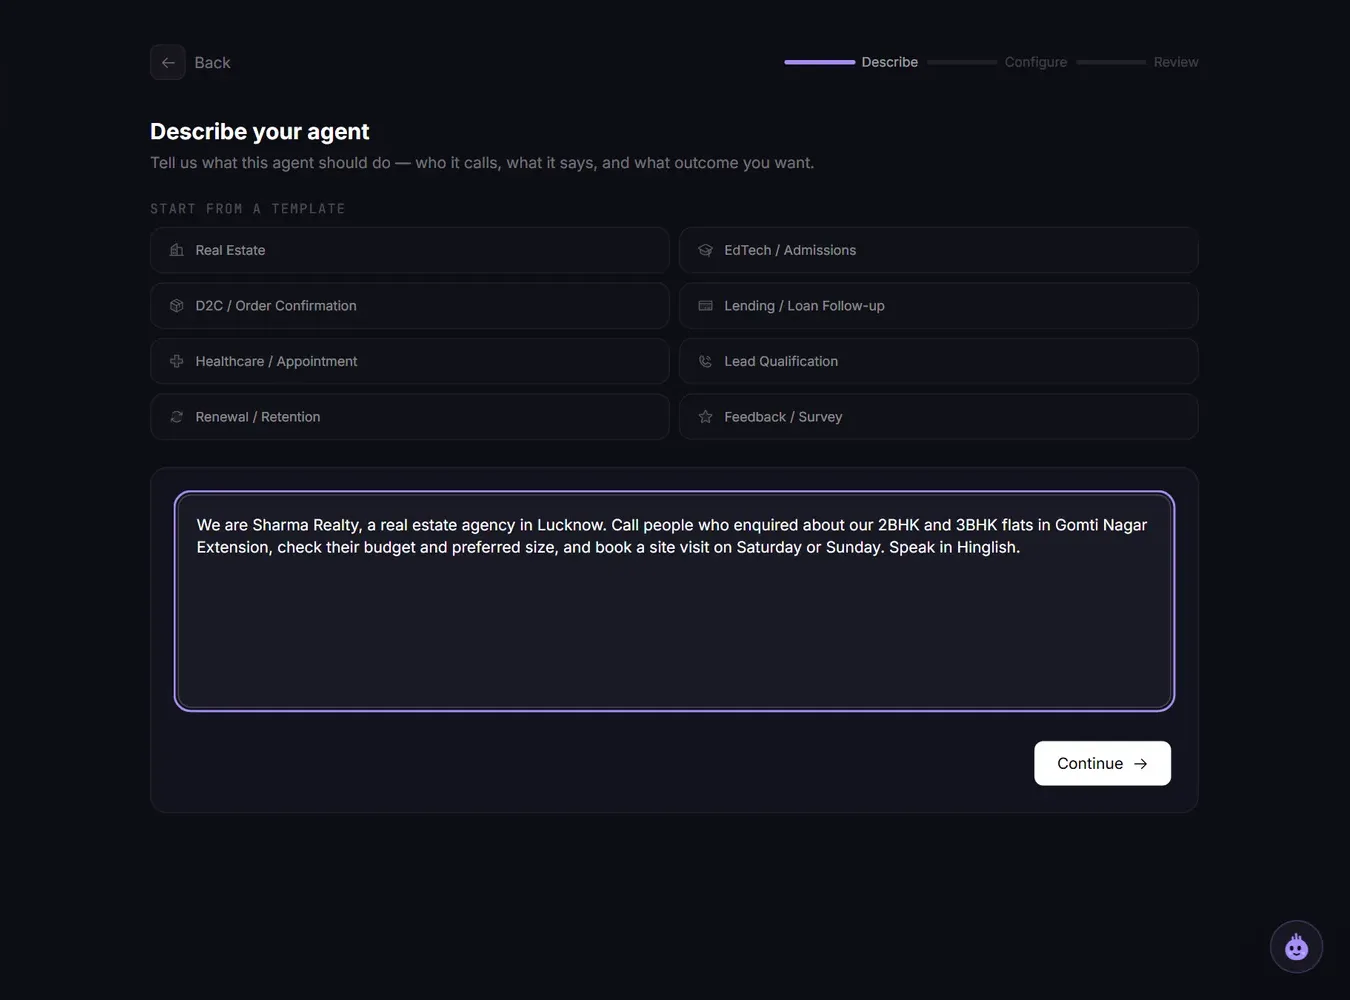Viewport: 1350px width, 1000px height.
Task: Click the Healthcare cross icon
Action: pos(177,361)
